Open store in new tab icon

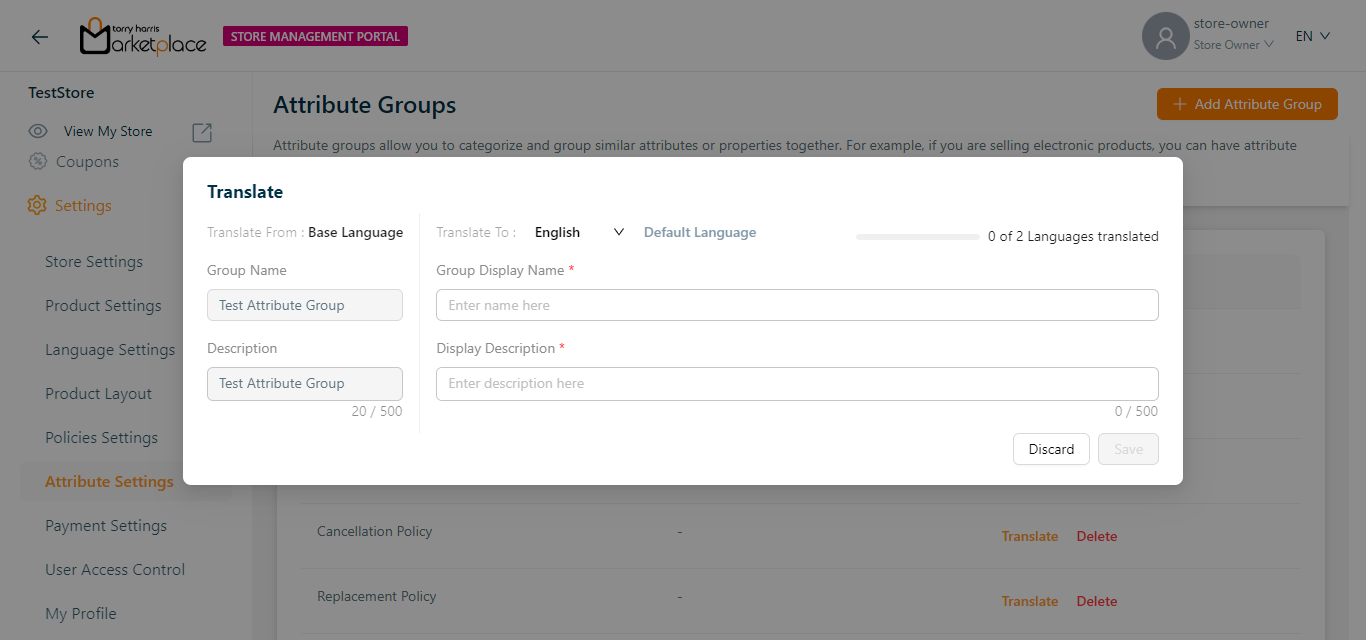[x=201, y=132]
